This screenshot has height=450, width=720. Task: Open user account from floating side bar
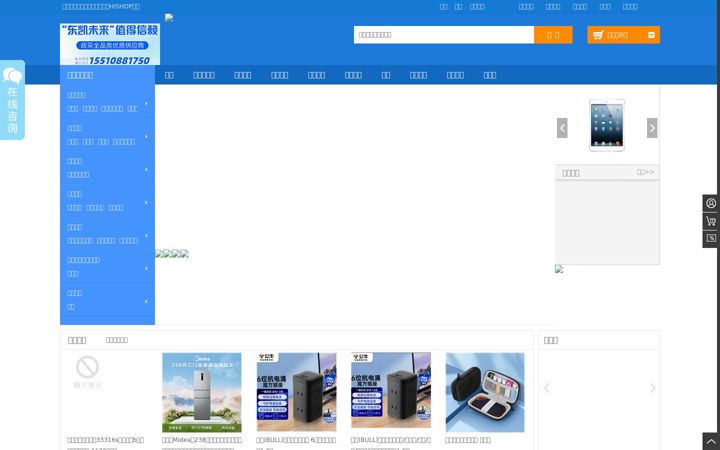711,203
